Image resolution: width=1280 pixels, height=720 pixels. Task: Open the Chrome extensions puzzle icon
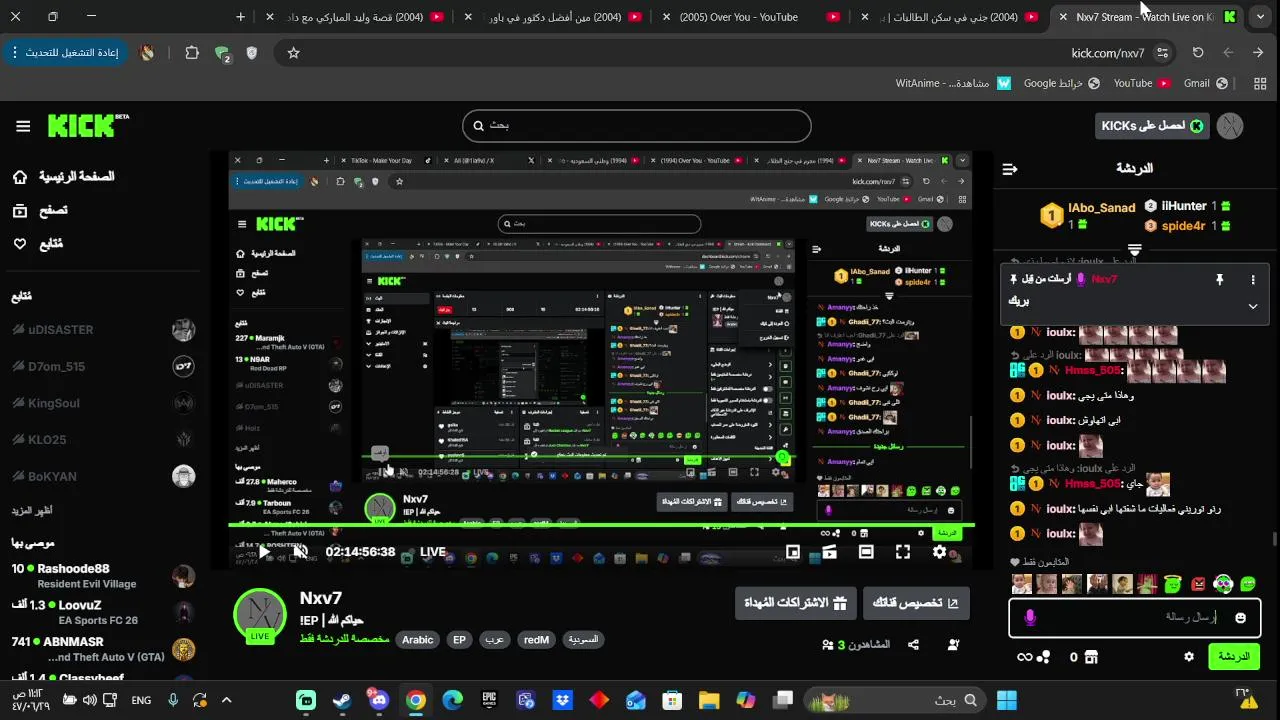click(192, 53)
